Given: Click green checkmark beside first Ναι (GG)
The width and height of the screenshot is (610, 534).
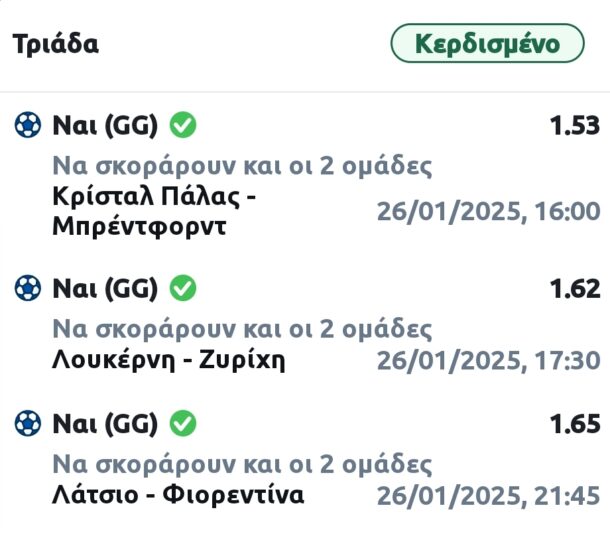Looking at the screenshot, I should 183,125.
